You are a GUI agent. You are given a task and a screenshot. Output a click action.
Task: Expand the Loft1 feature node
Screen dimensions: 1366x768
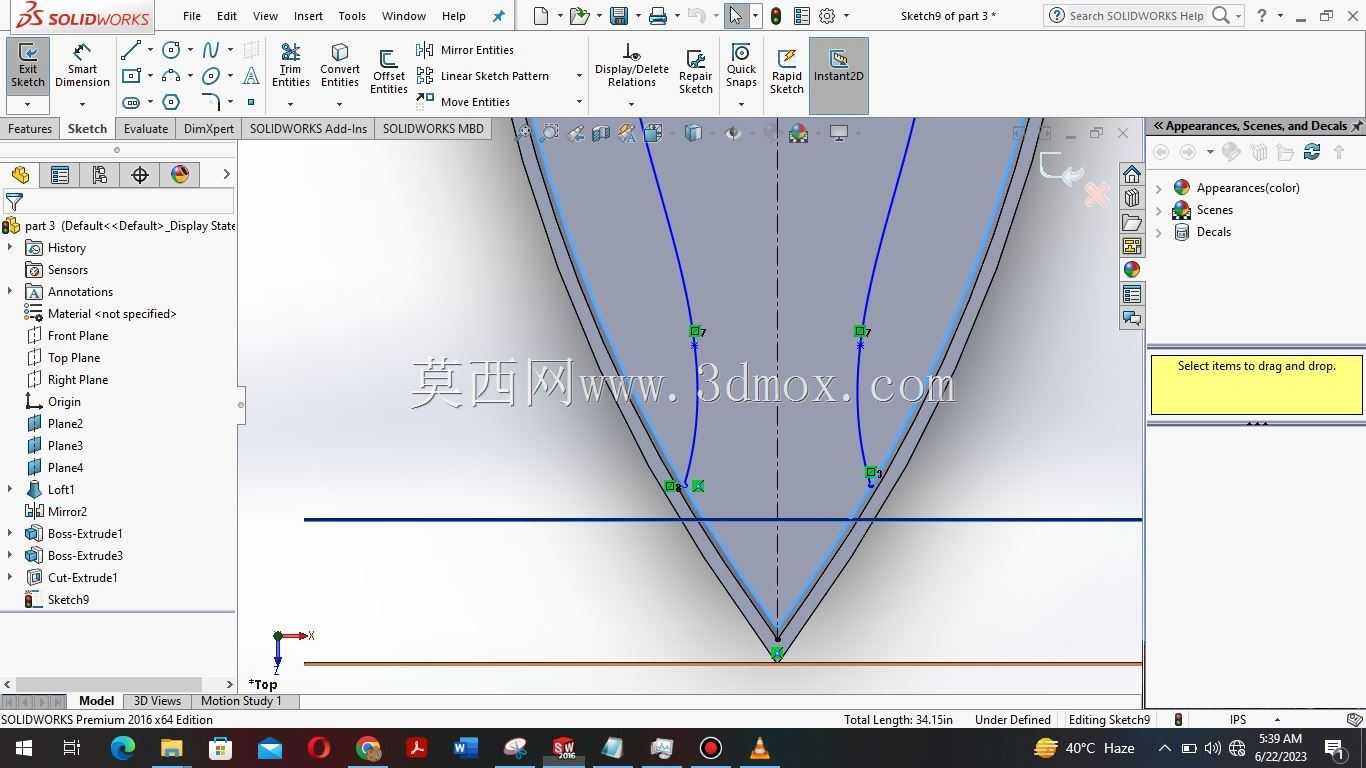(10, 490)
